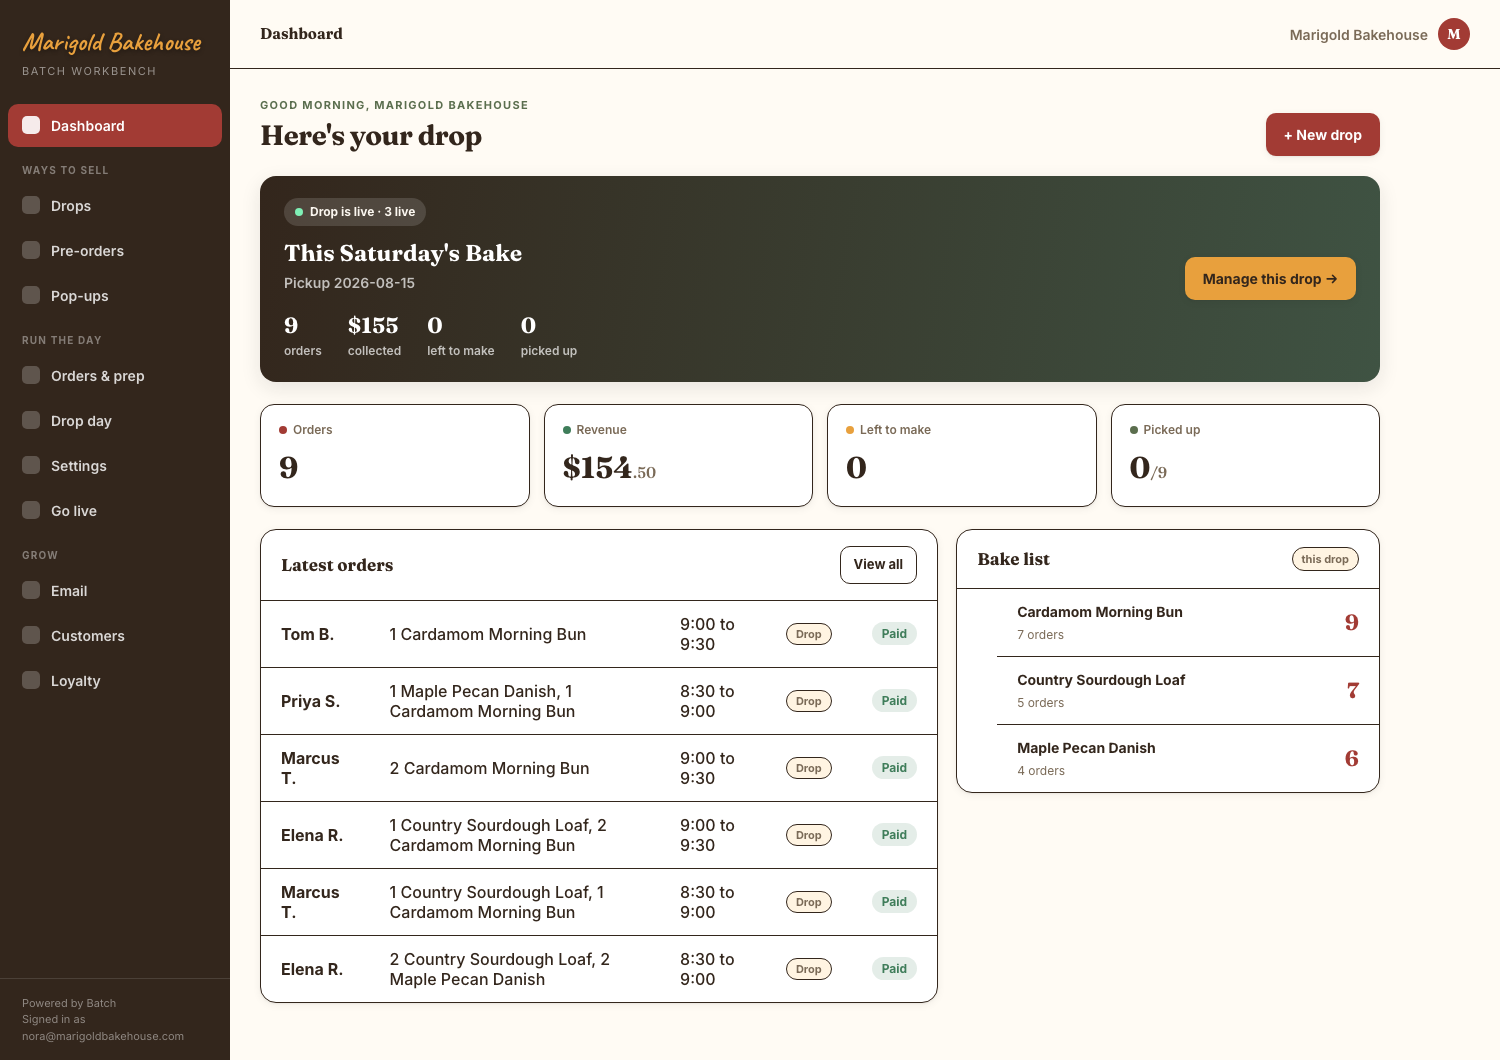Create a new drop

click(x=1323, y=135)
